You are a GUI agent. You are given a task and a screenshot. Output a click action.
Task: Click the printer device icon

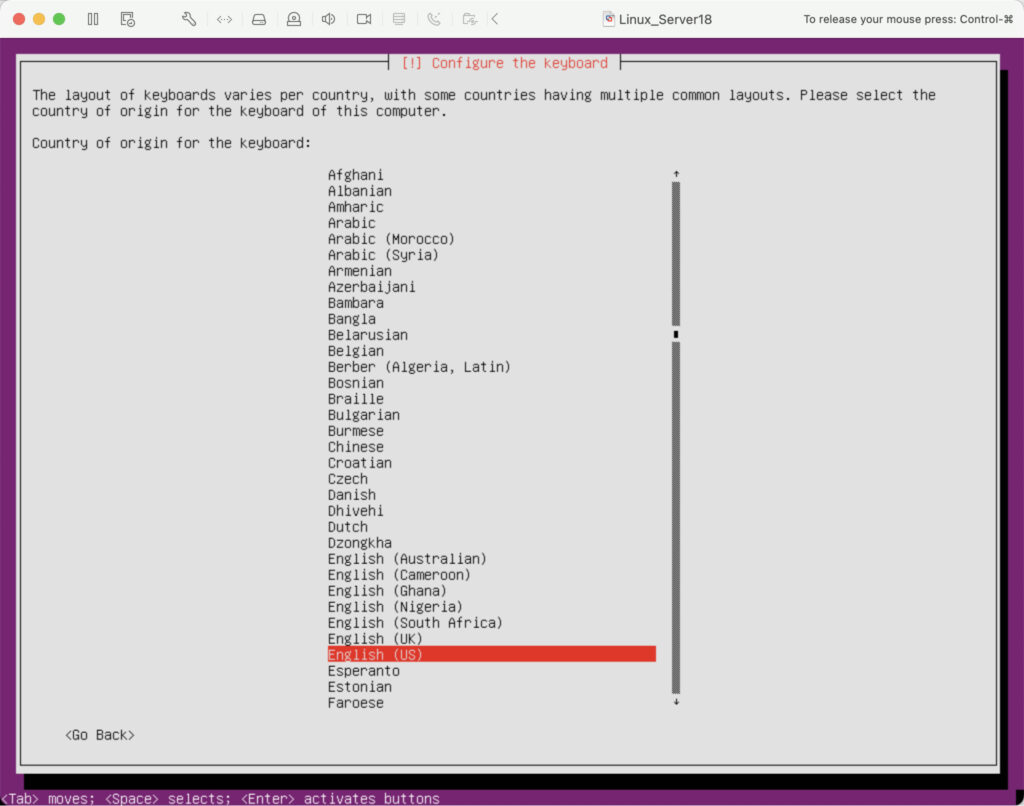tap(399, 19)
